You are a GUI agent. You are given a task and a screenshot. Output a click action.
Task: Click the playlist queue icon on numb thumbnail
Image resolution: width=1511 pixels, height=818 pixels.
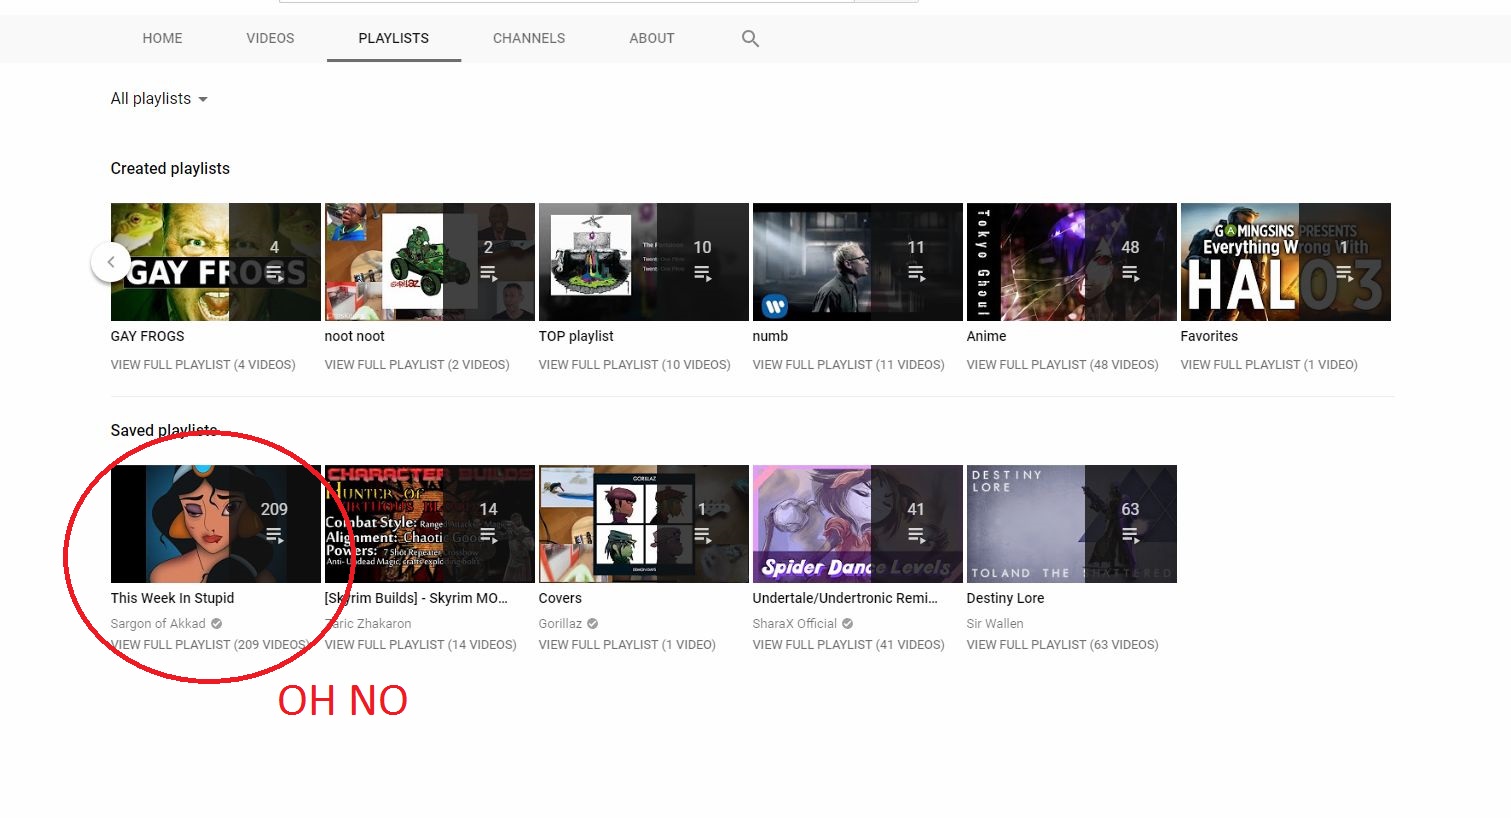(x=916, y=273)
